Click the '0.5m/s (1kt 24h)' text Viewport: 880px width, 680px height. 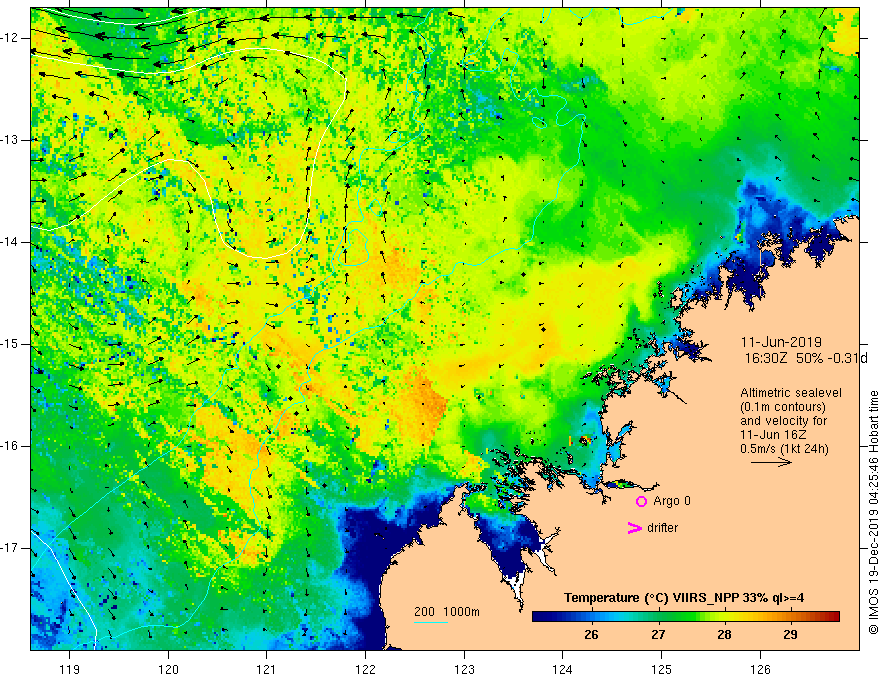784,448
